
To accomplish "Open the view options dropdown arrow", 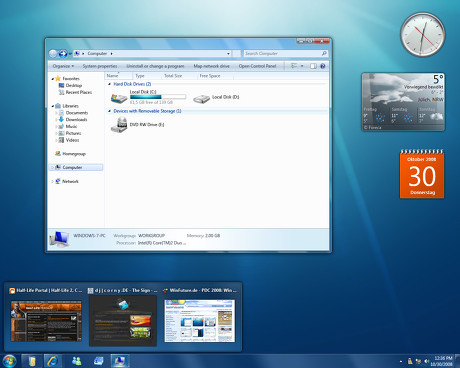I will click(302, 66).
